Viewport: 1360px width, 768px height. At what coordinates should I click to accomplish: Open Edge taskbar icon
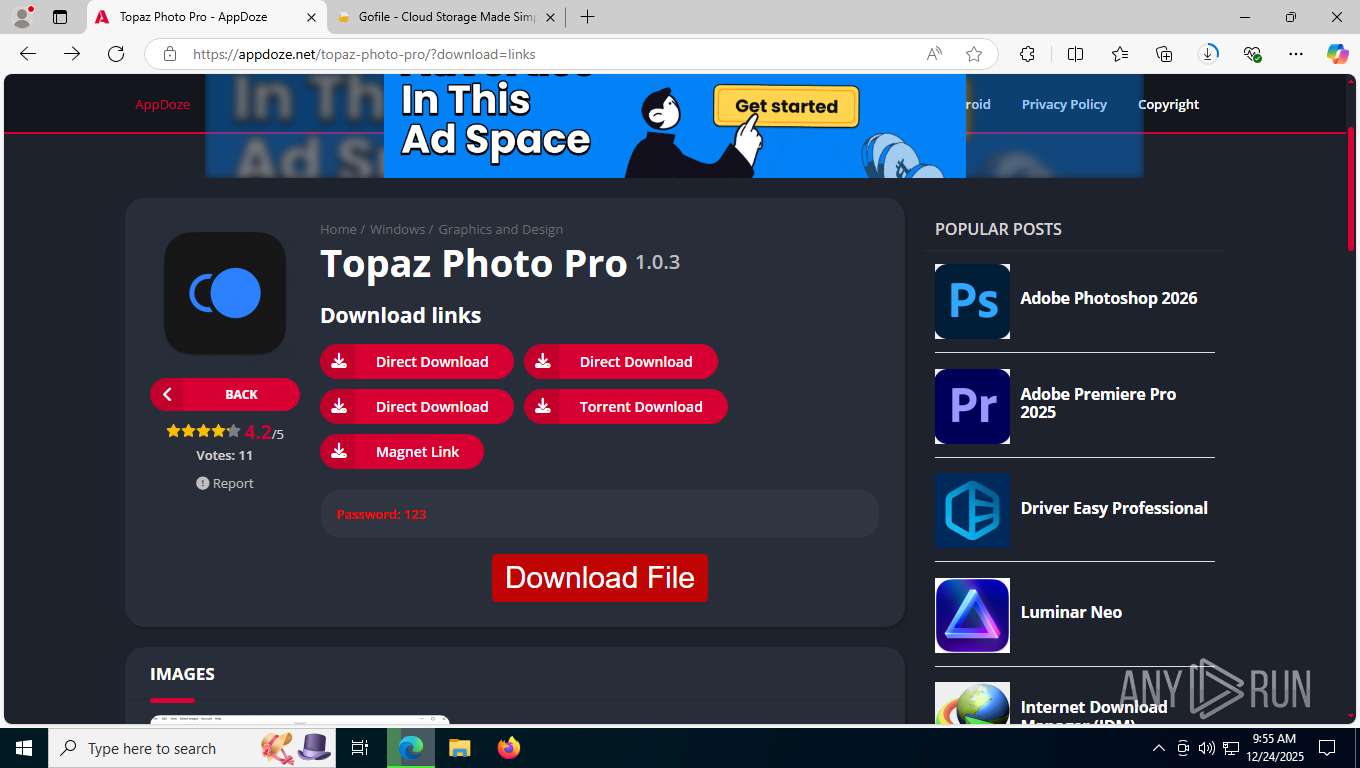pyautogui.click(x=410, y=748)
